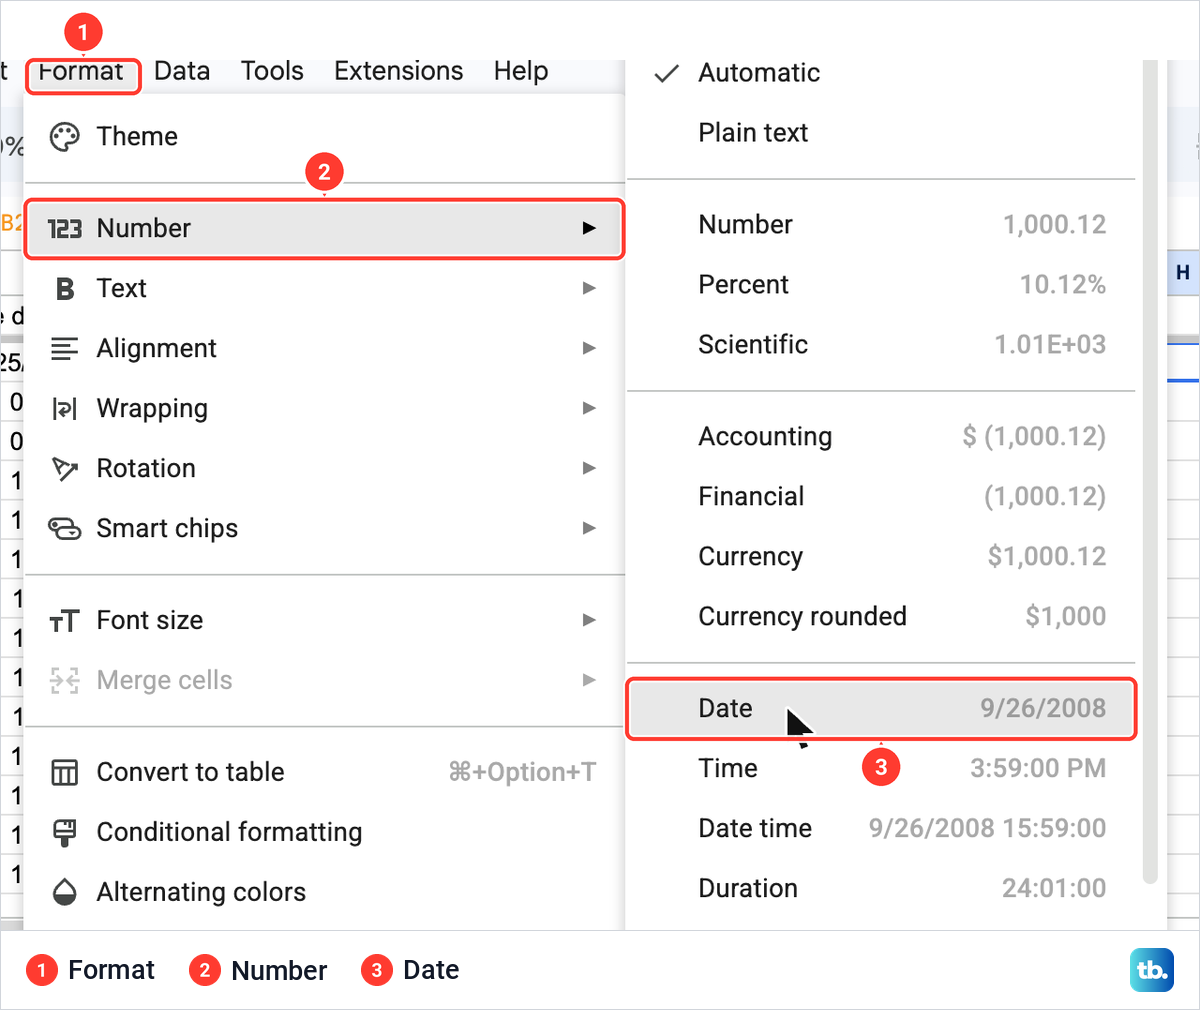Image resolution: width=1200 pixels, height=1010 pixels.
Task: Apply the Accounting format
Action: click(881, 437)
